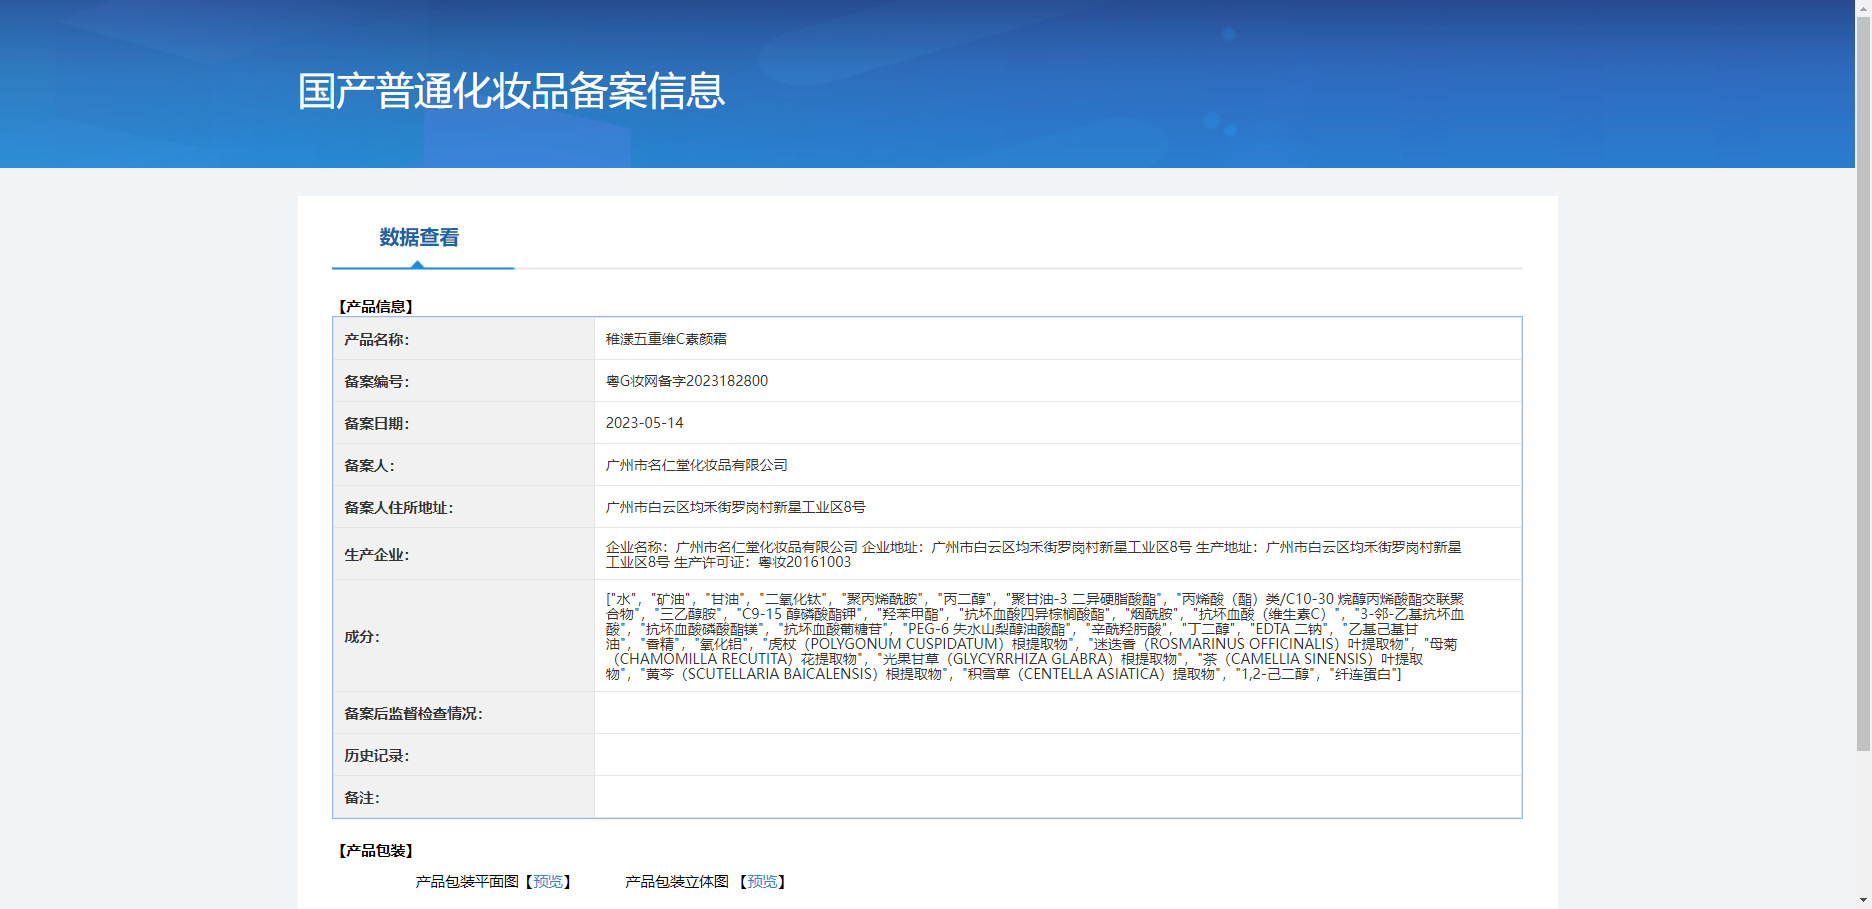Click the 备案后监督检查情况 row label

[x=413, y=714]
